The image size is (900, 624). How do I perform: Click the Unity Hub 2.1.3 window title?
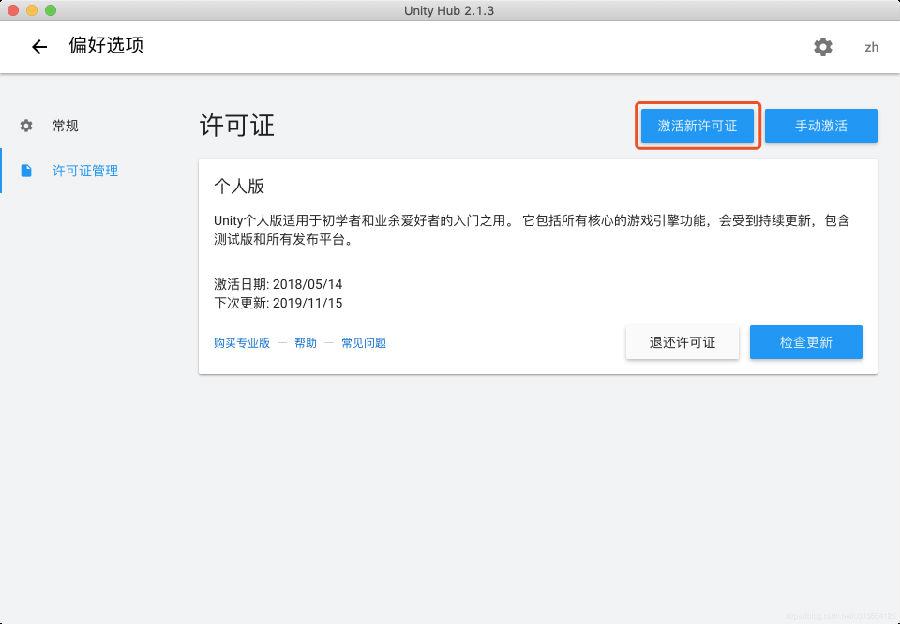449,10
